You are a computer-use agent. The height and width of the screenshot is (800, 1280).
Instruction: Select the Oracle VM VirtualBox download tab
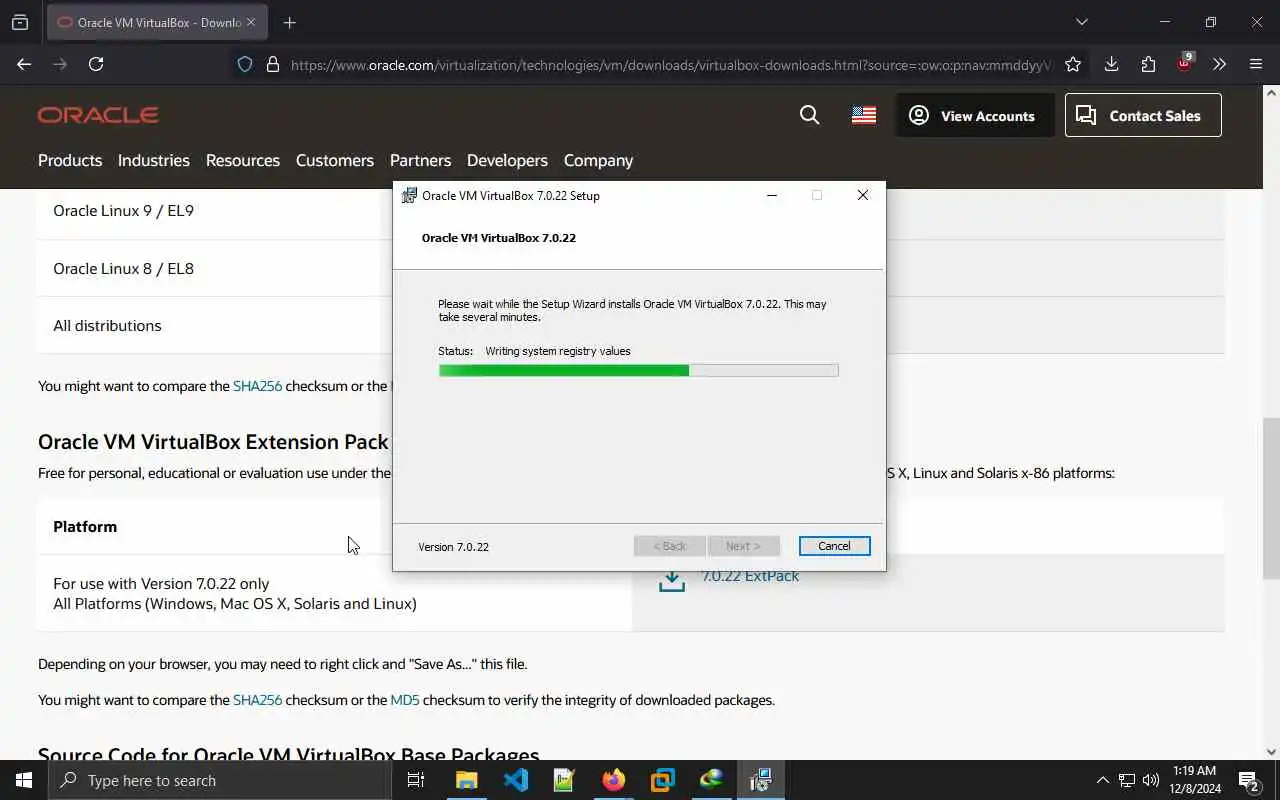tap(156, 22)
